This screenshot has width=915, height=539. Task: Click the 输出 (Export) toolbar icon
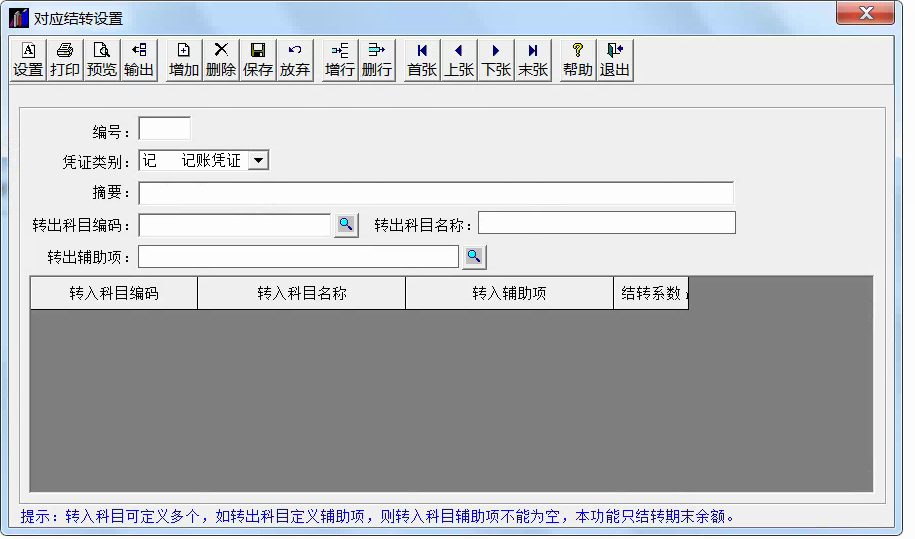pyautogui.click(x=139, y=60)
